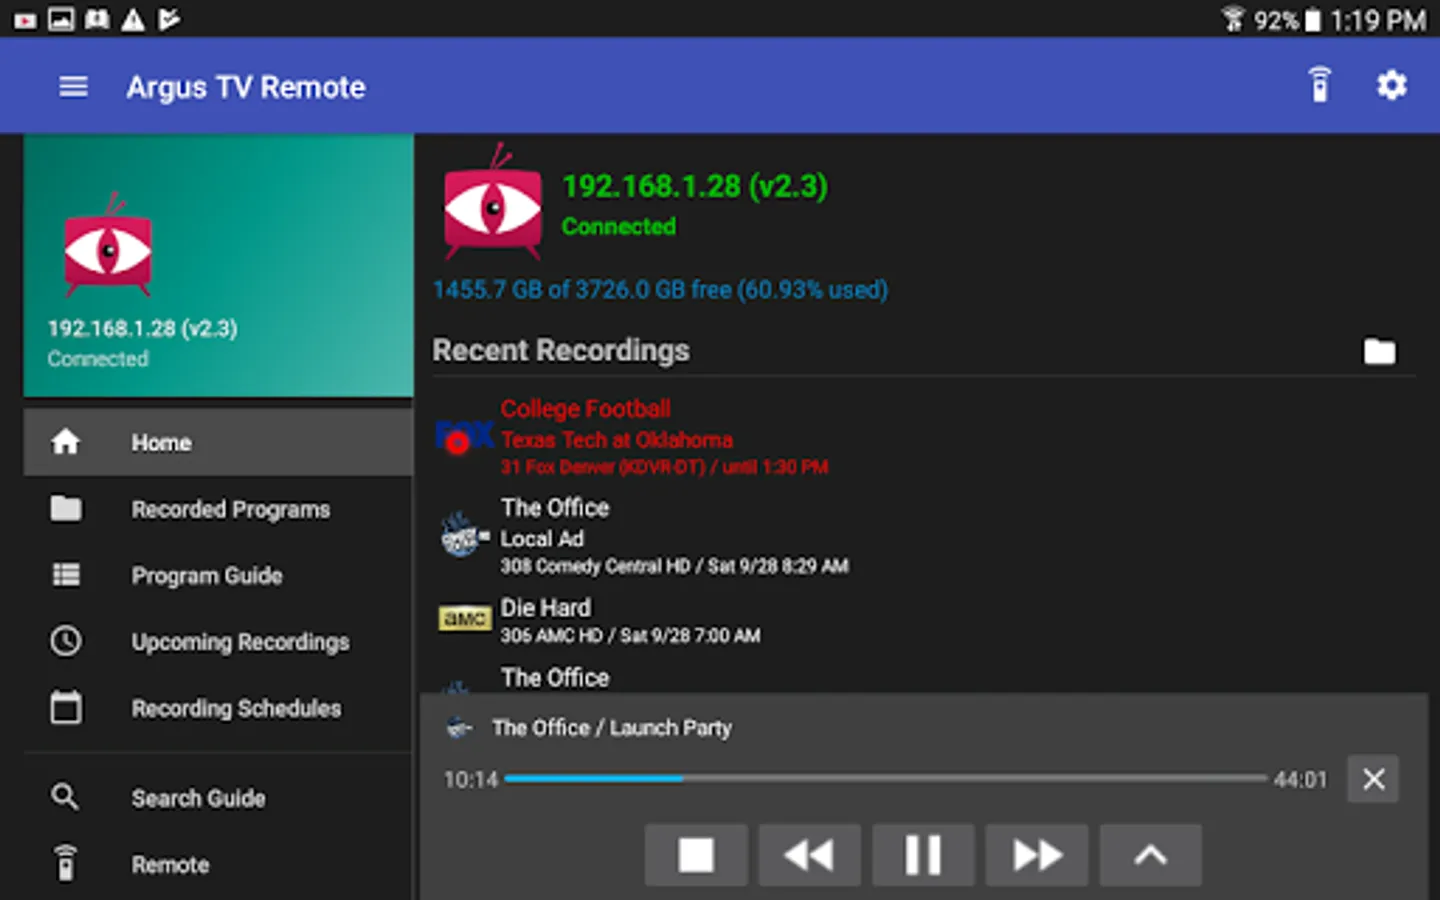Click the Recording Schedules calendar icon
The image size is (1440, 900).
[66, 707]
